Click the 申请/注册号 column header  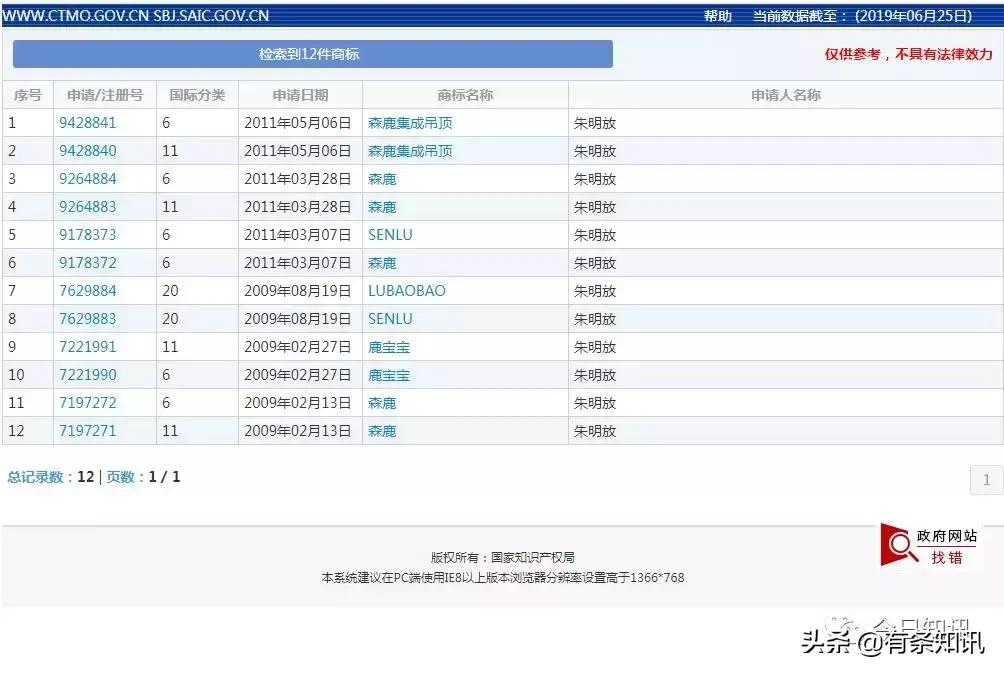[105, 94]
